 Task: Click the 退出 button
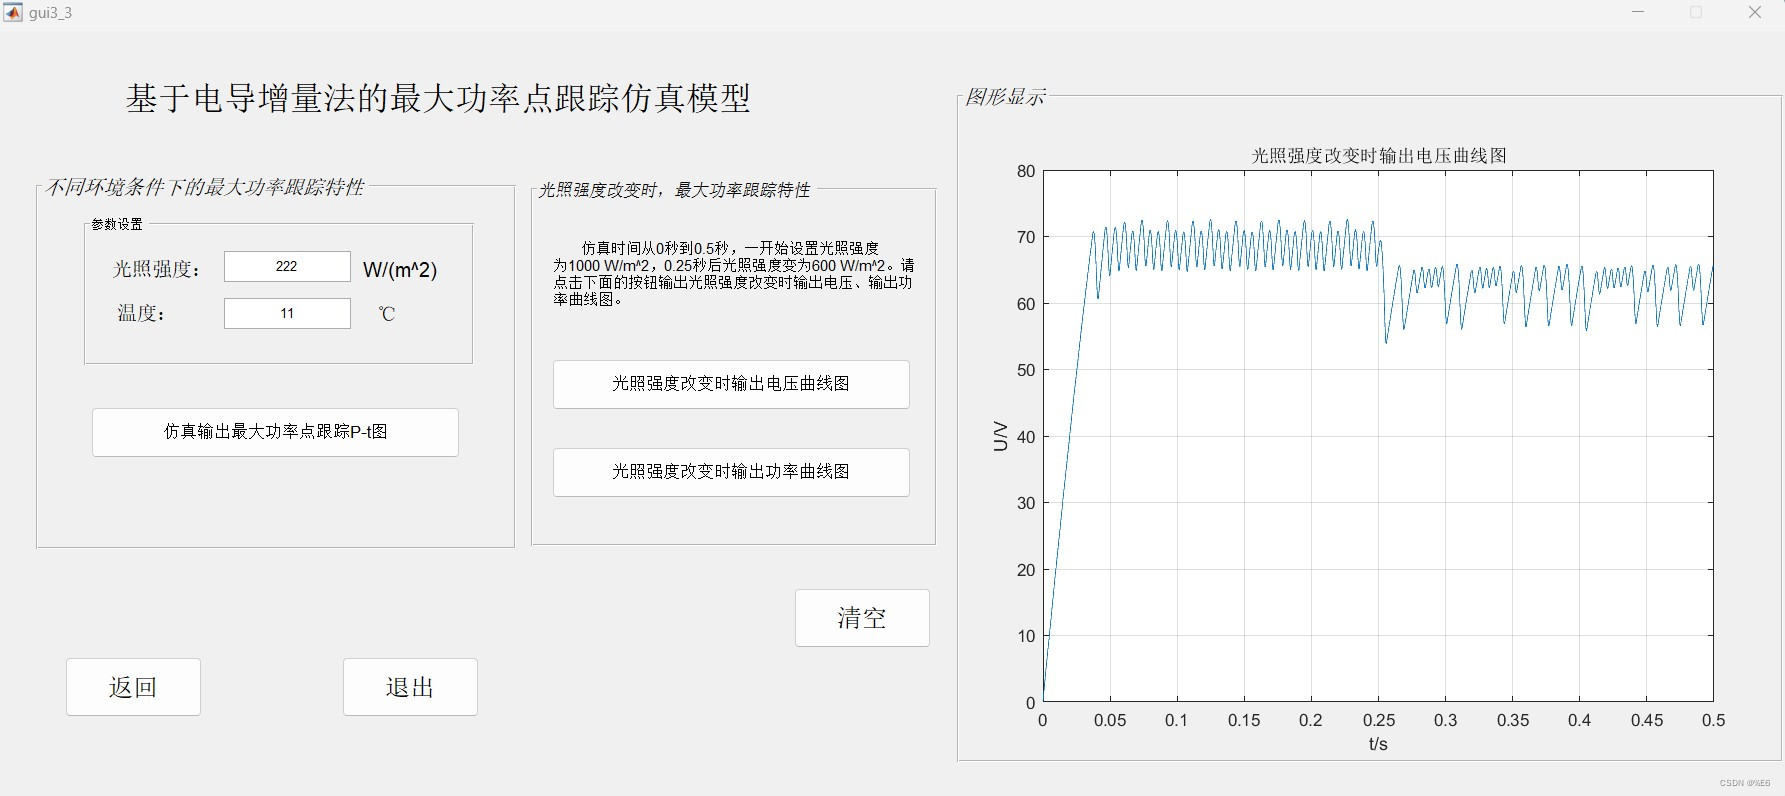[x=410, y=687]
